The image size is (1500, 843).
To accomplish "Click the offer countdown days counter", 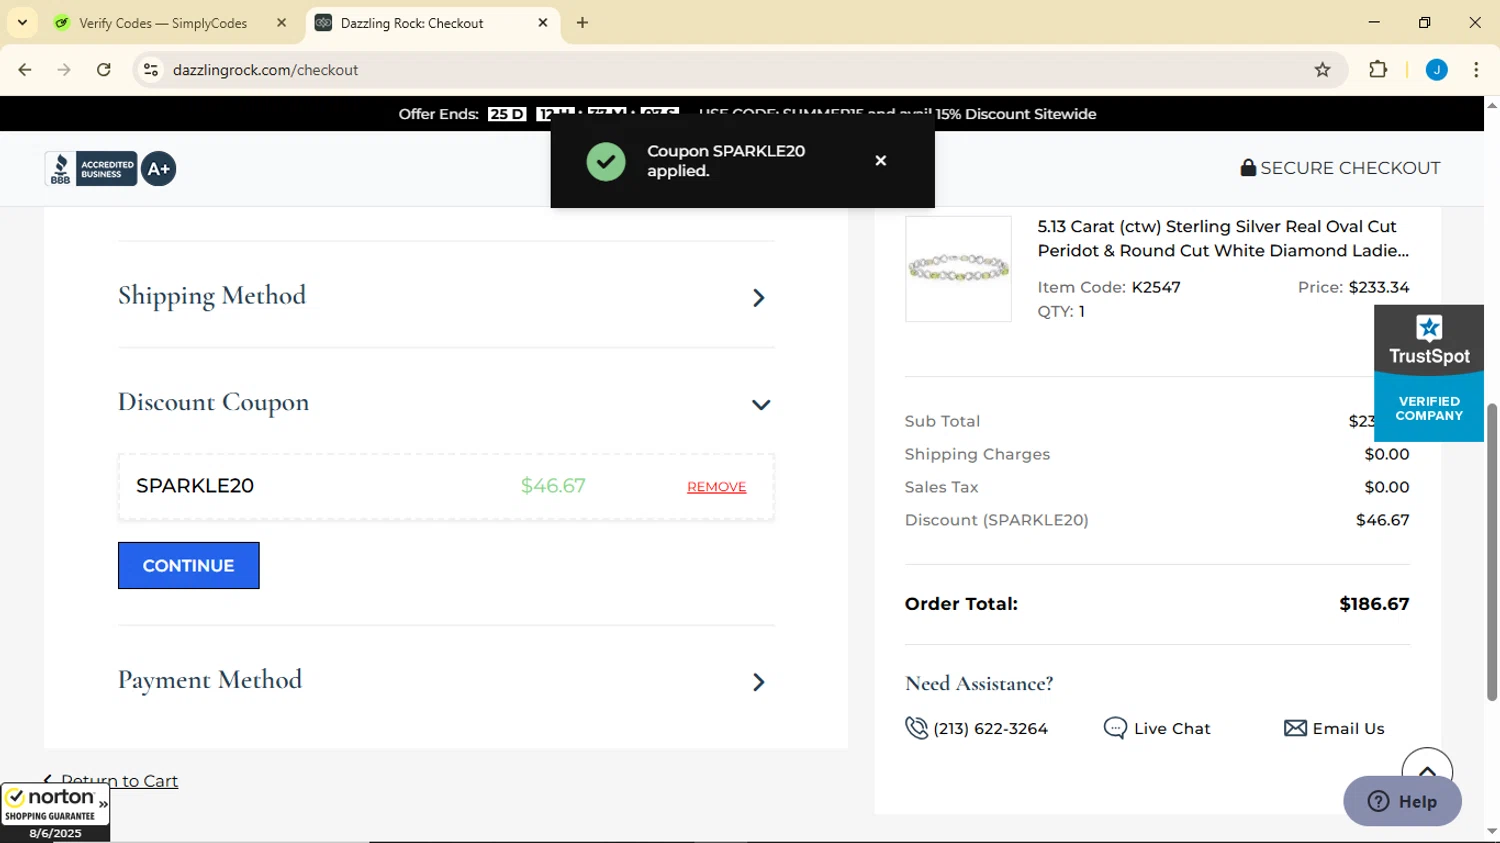I will [507, 114].
